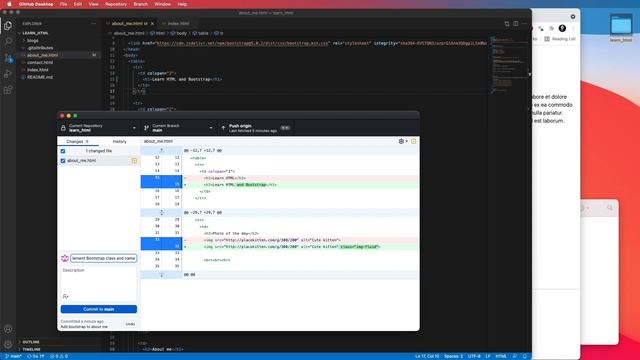Open the Current Repository dropdown
Viewport: 640px width, 360px height.
click(x=99, y=128)
